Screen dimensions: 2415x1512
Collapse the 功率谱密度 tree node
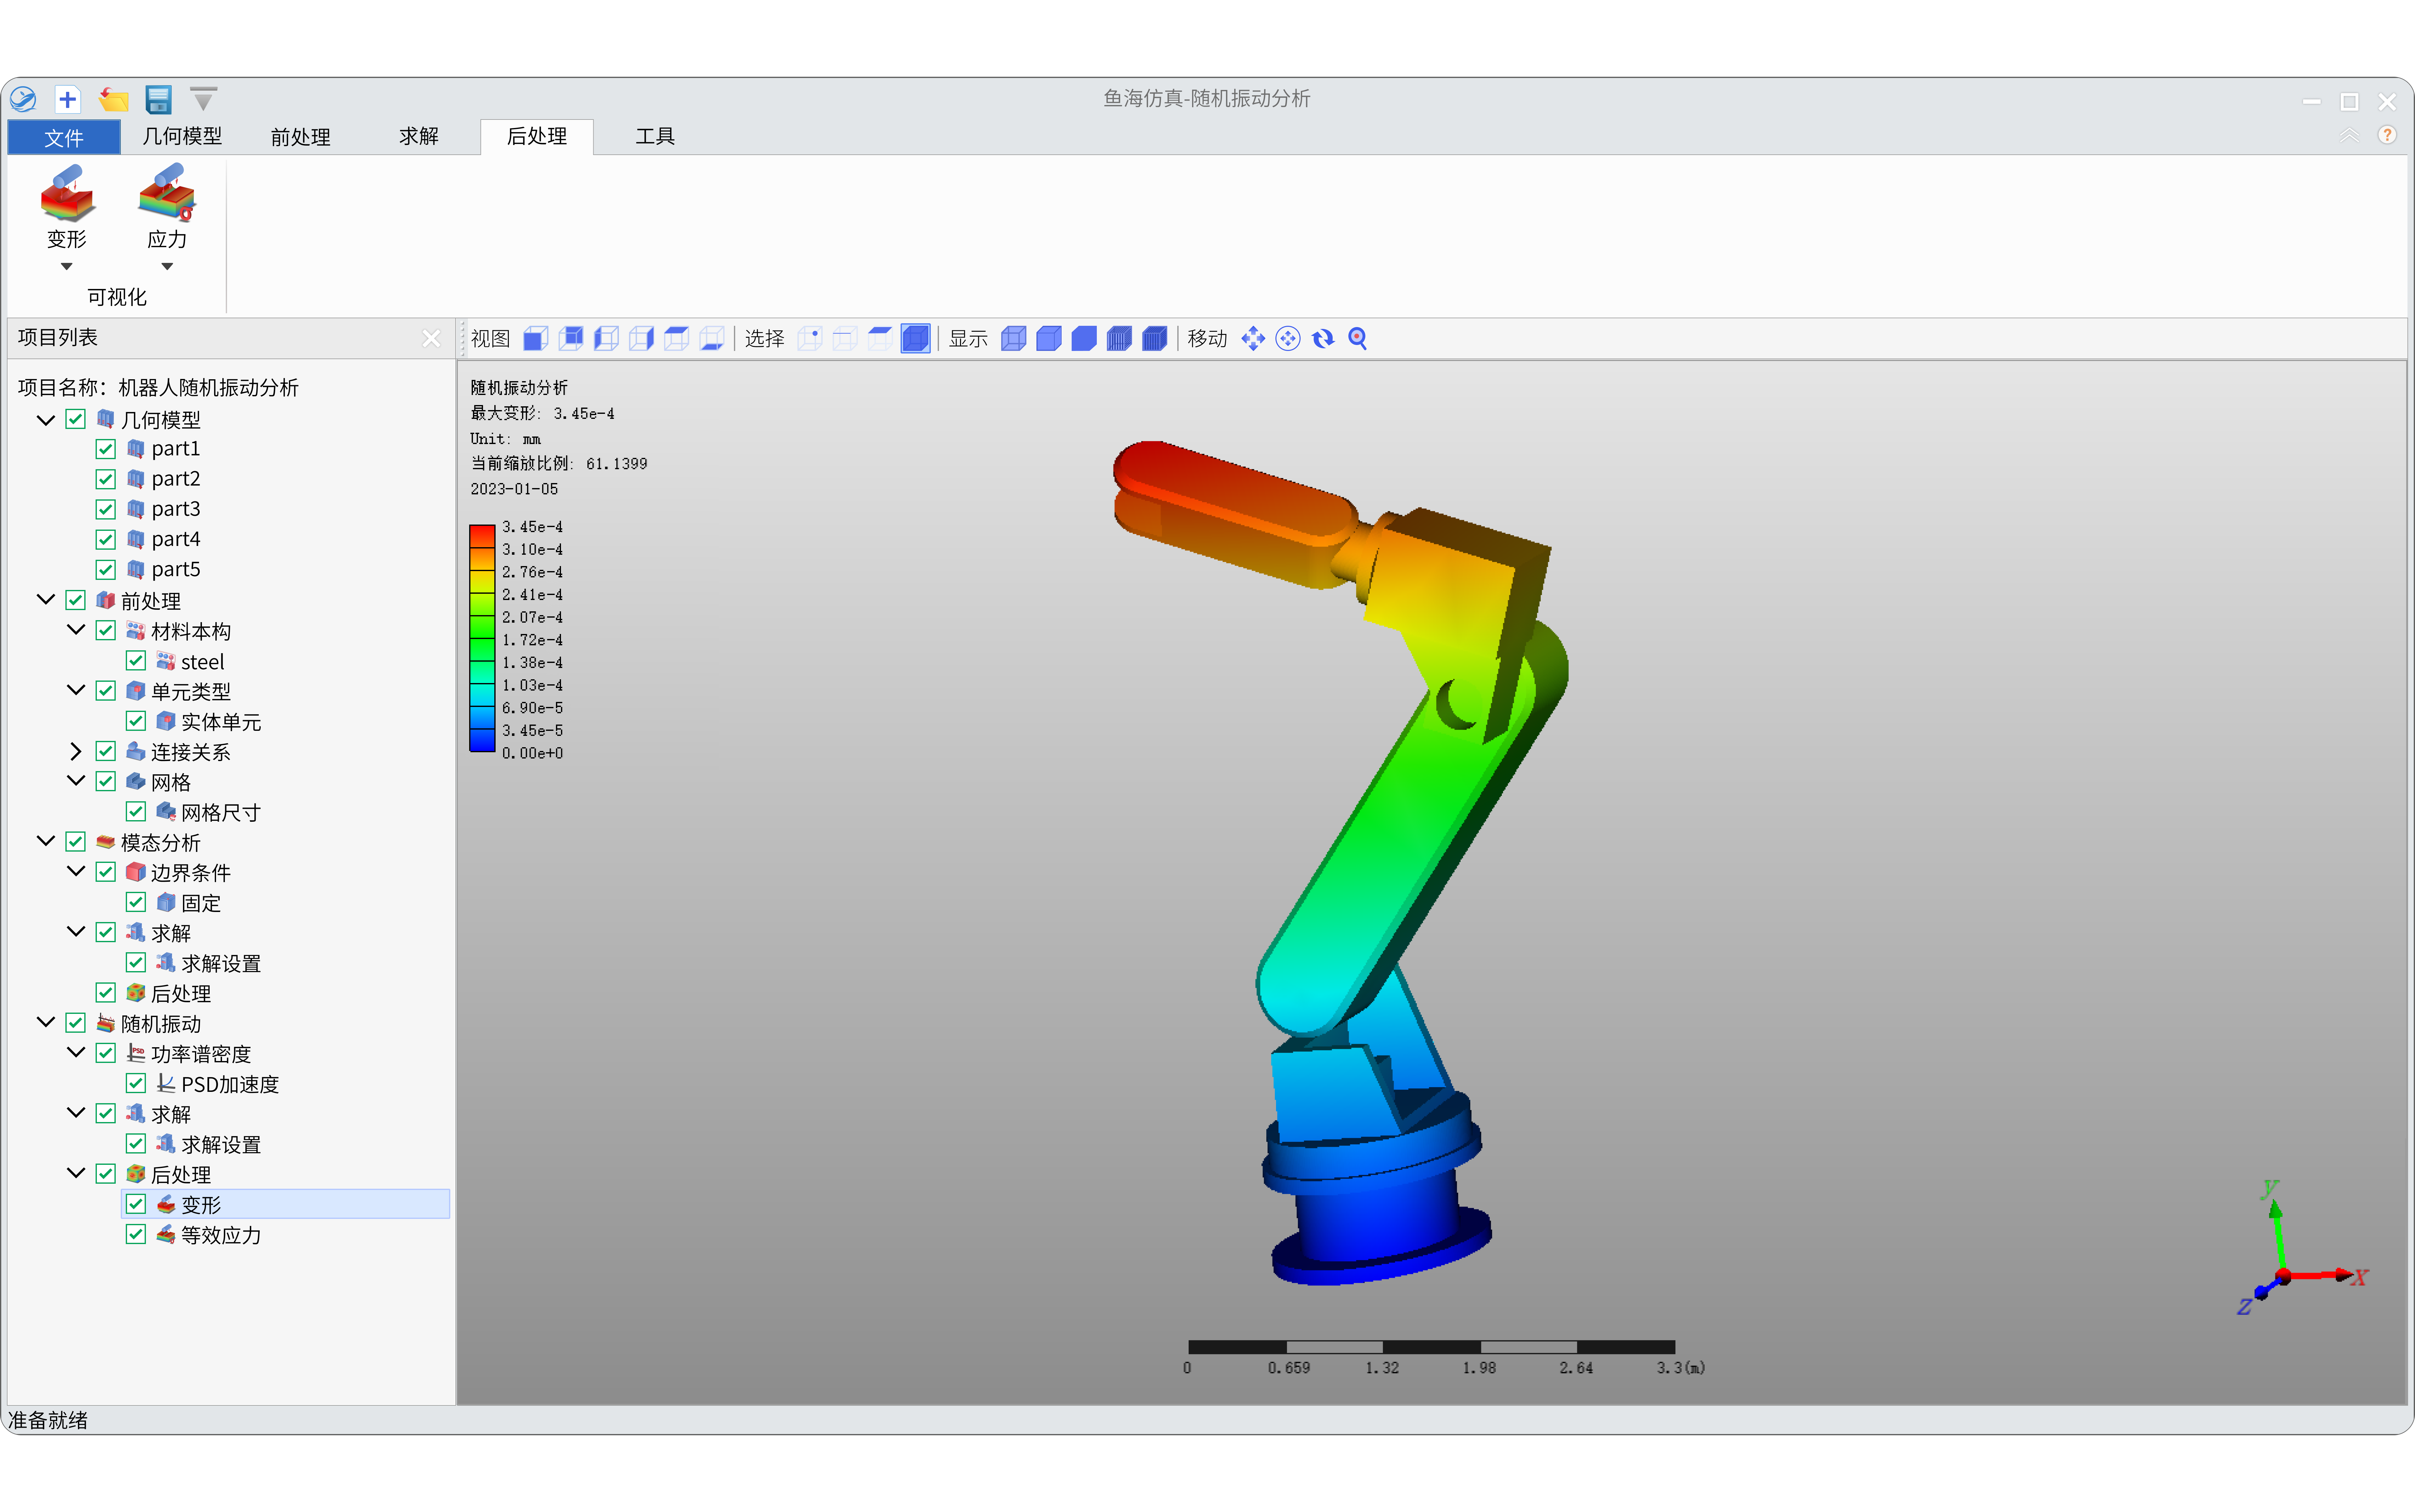(76, 1052)
